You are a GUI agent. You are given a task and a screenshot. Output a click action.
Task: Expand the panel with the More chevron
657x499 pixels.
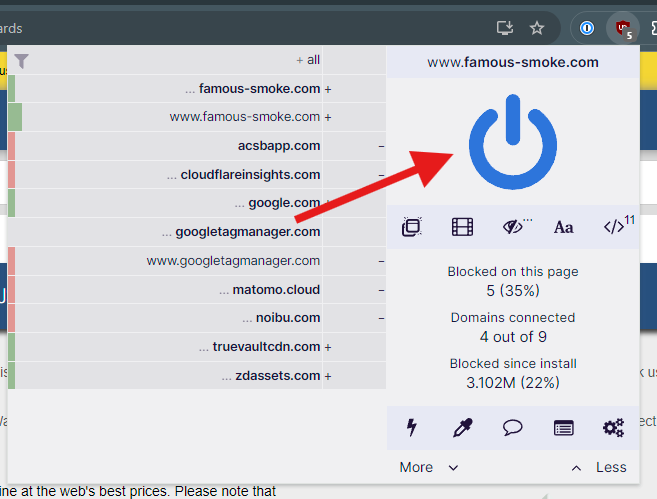pos(429,467)
